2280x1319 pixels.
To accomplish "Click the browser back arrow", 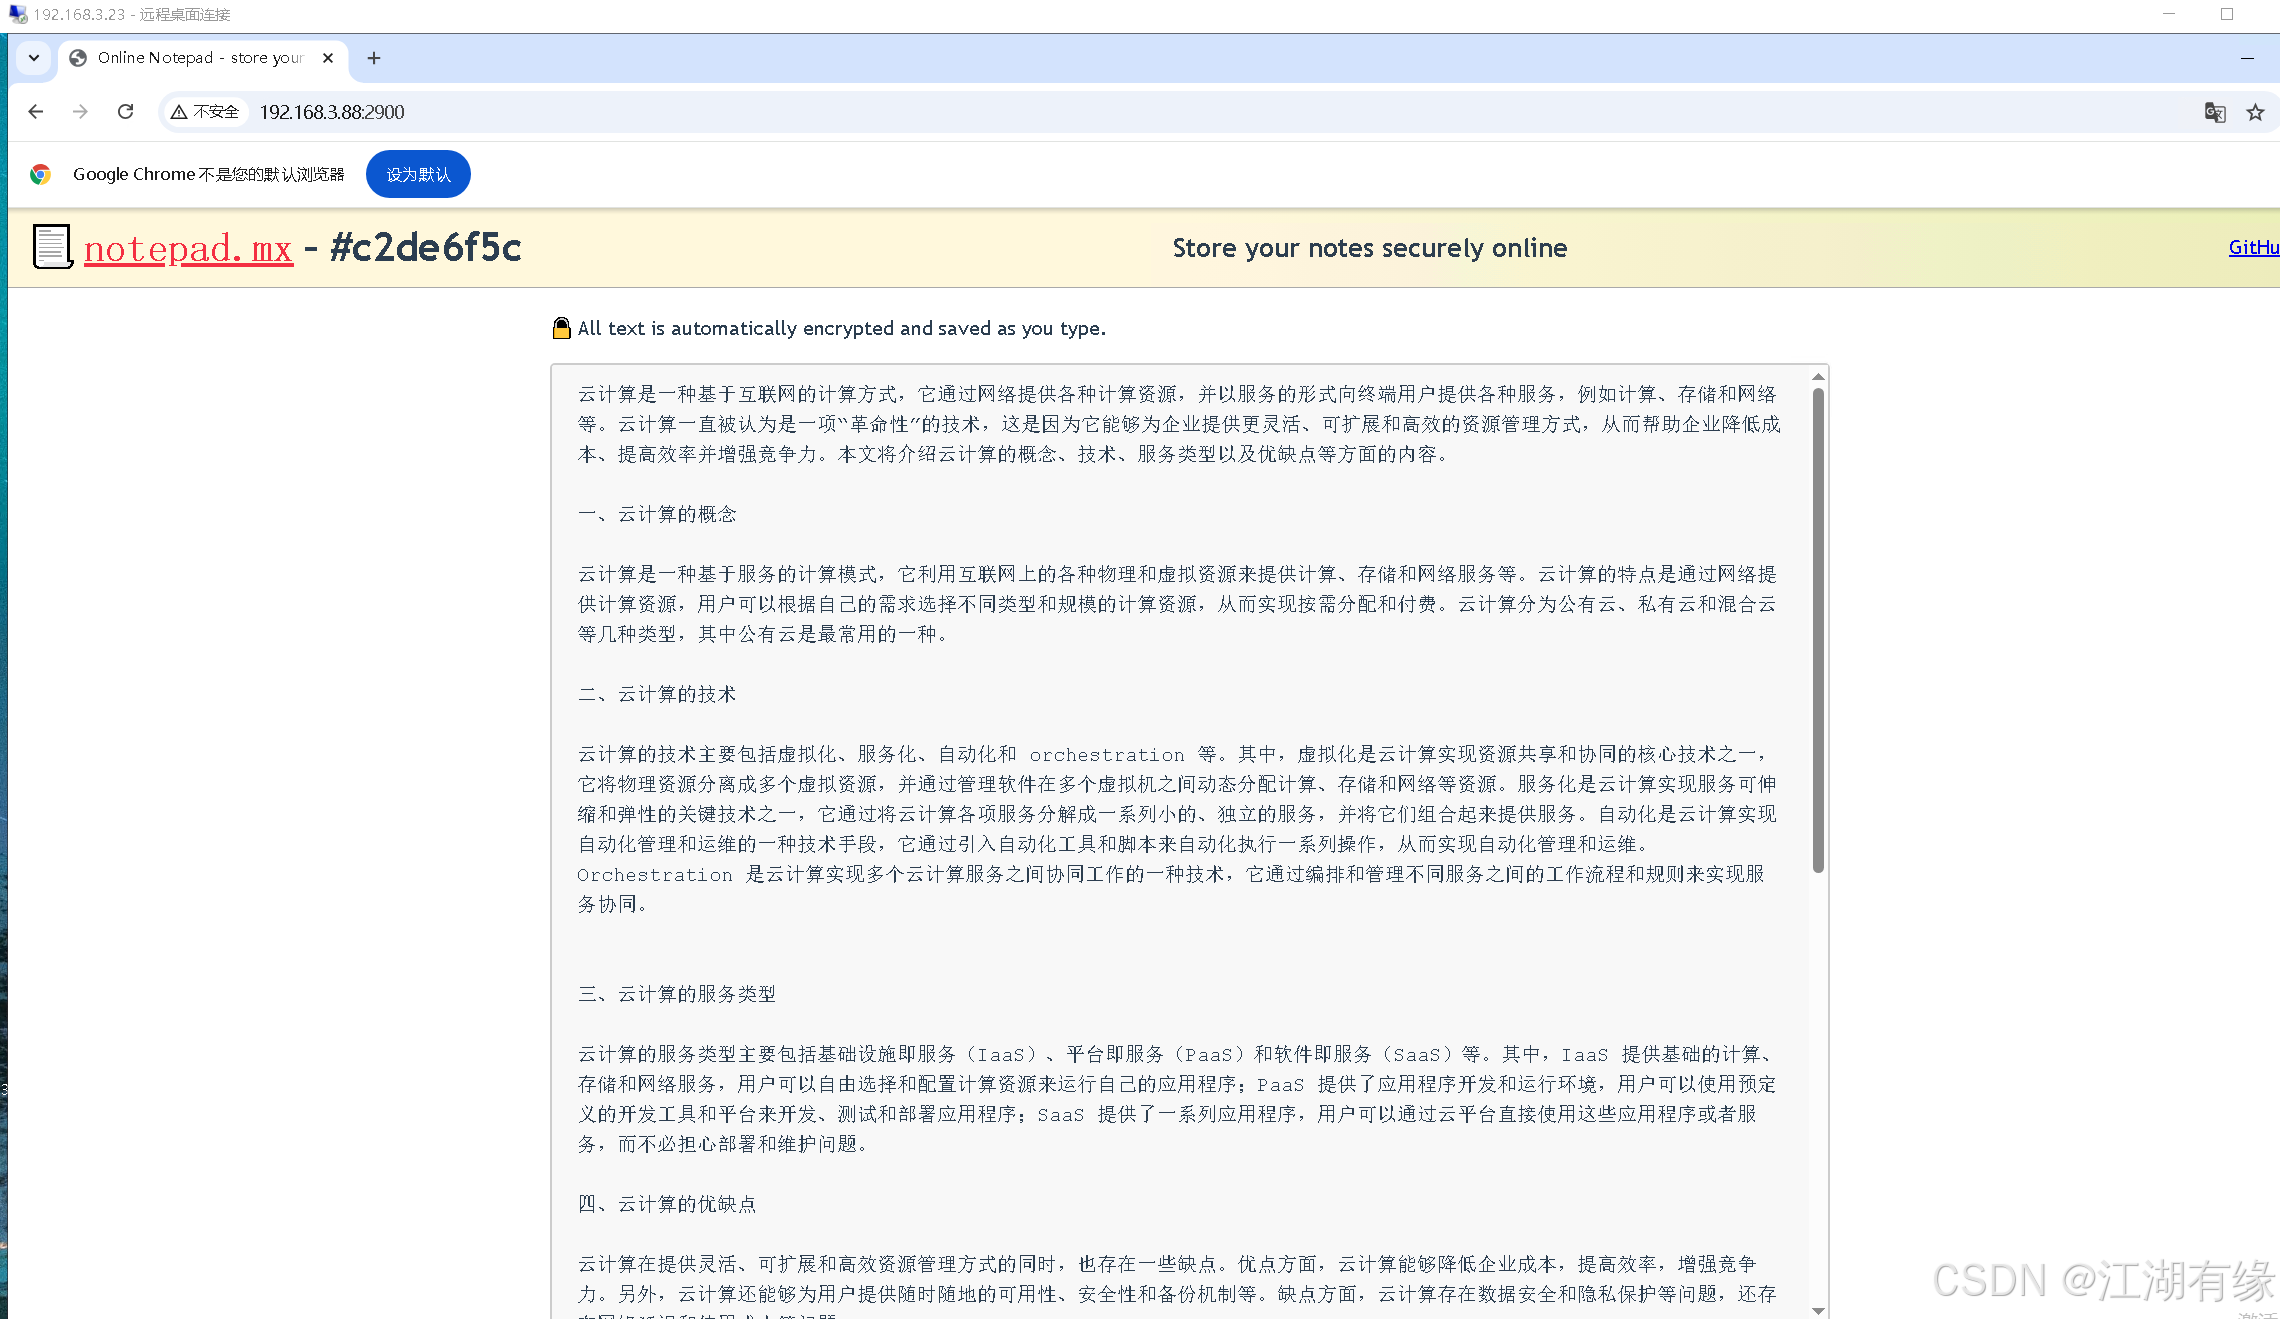I will click(36, 112).
